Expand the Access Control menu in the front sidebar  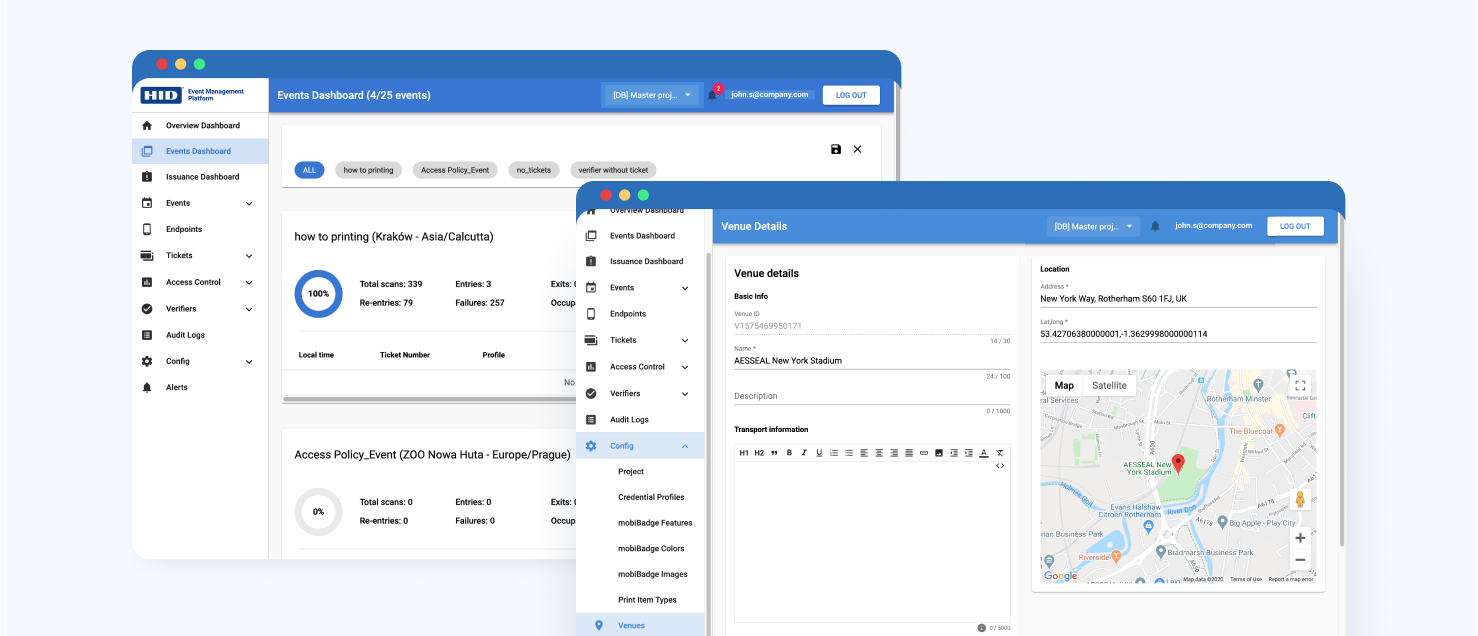click(685, 367)
